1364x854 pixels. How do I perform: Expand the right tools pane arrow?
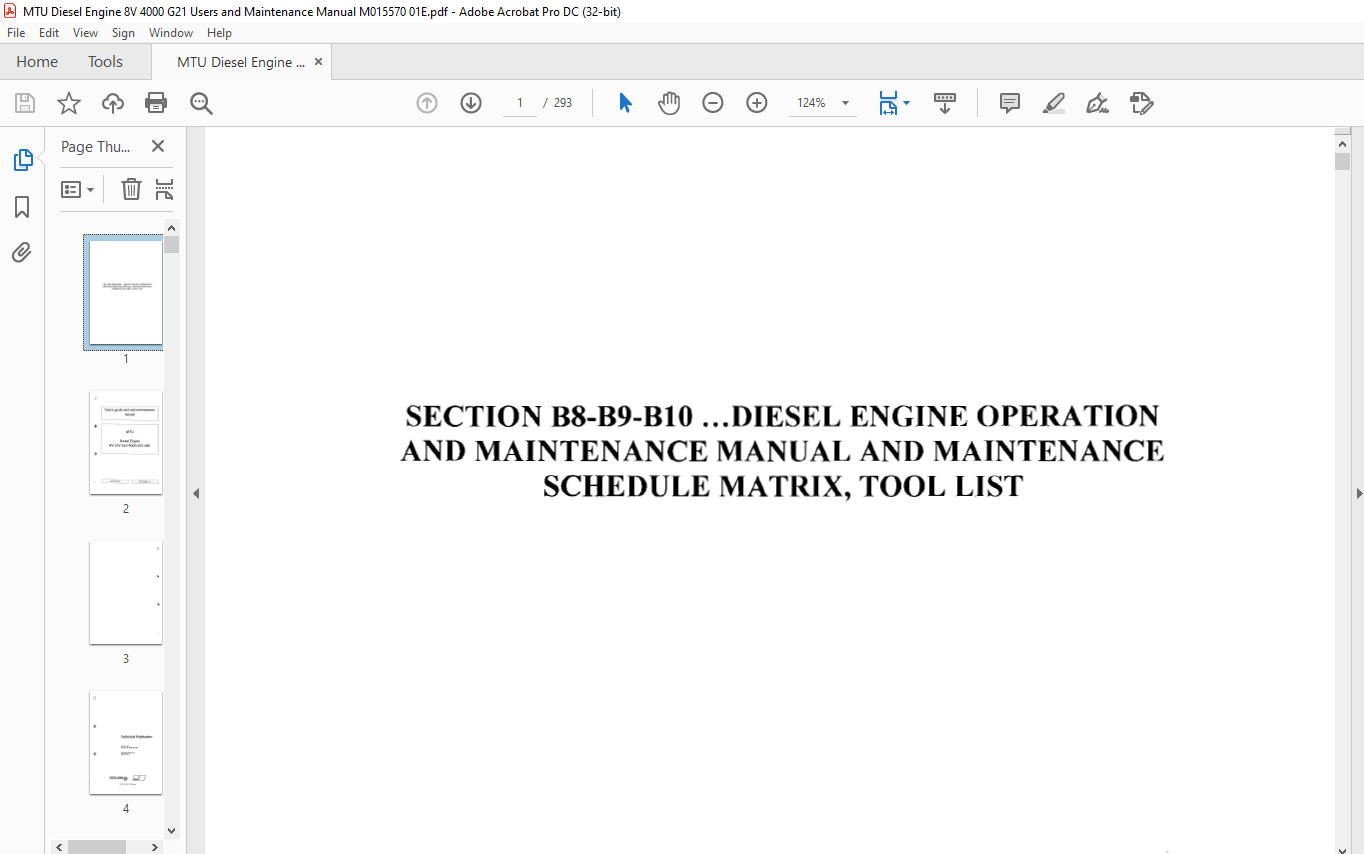pos(1358,493)
